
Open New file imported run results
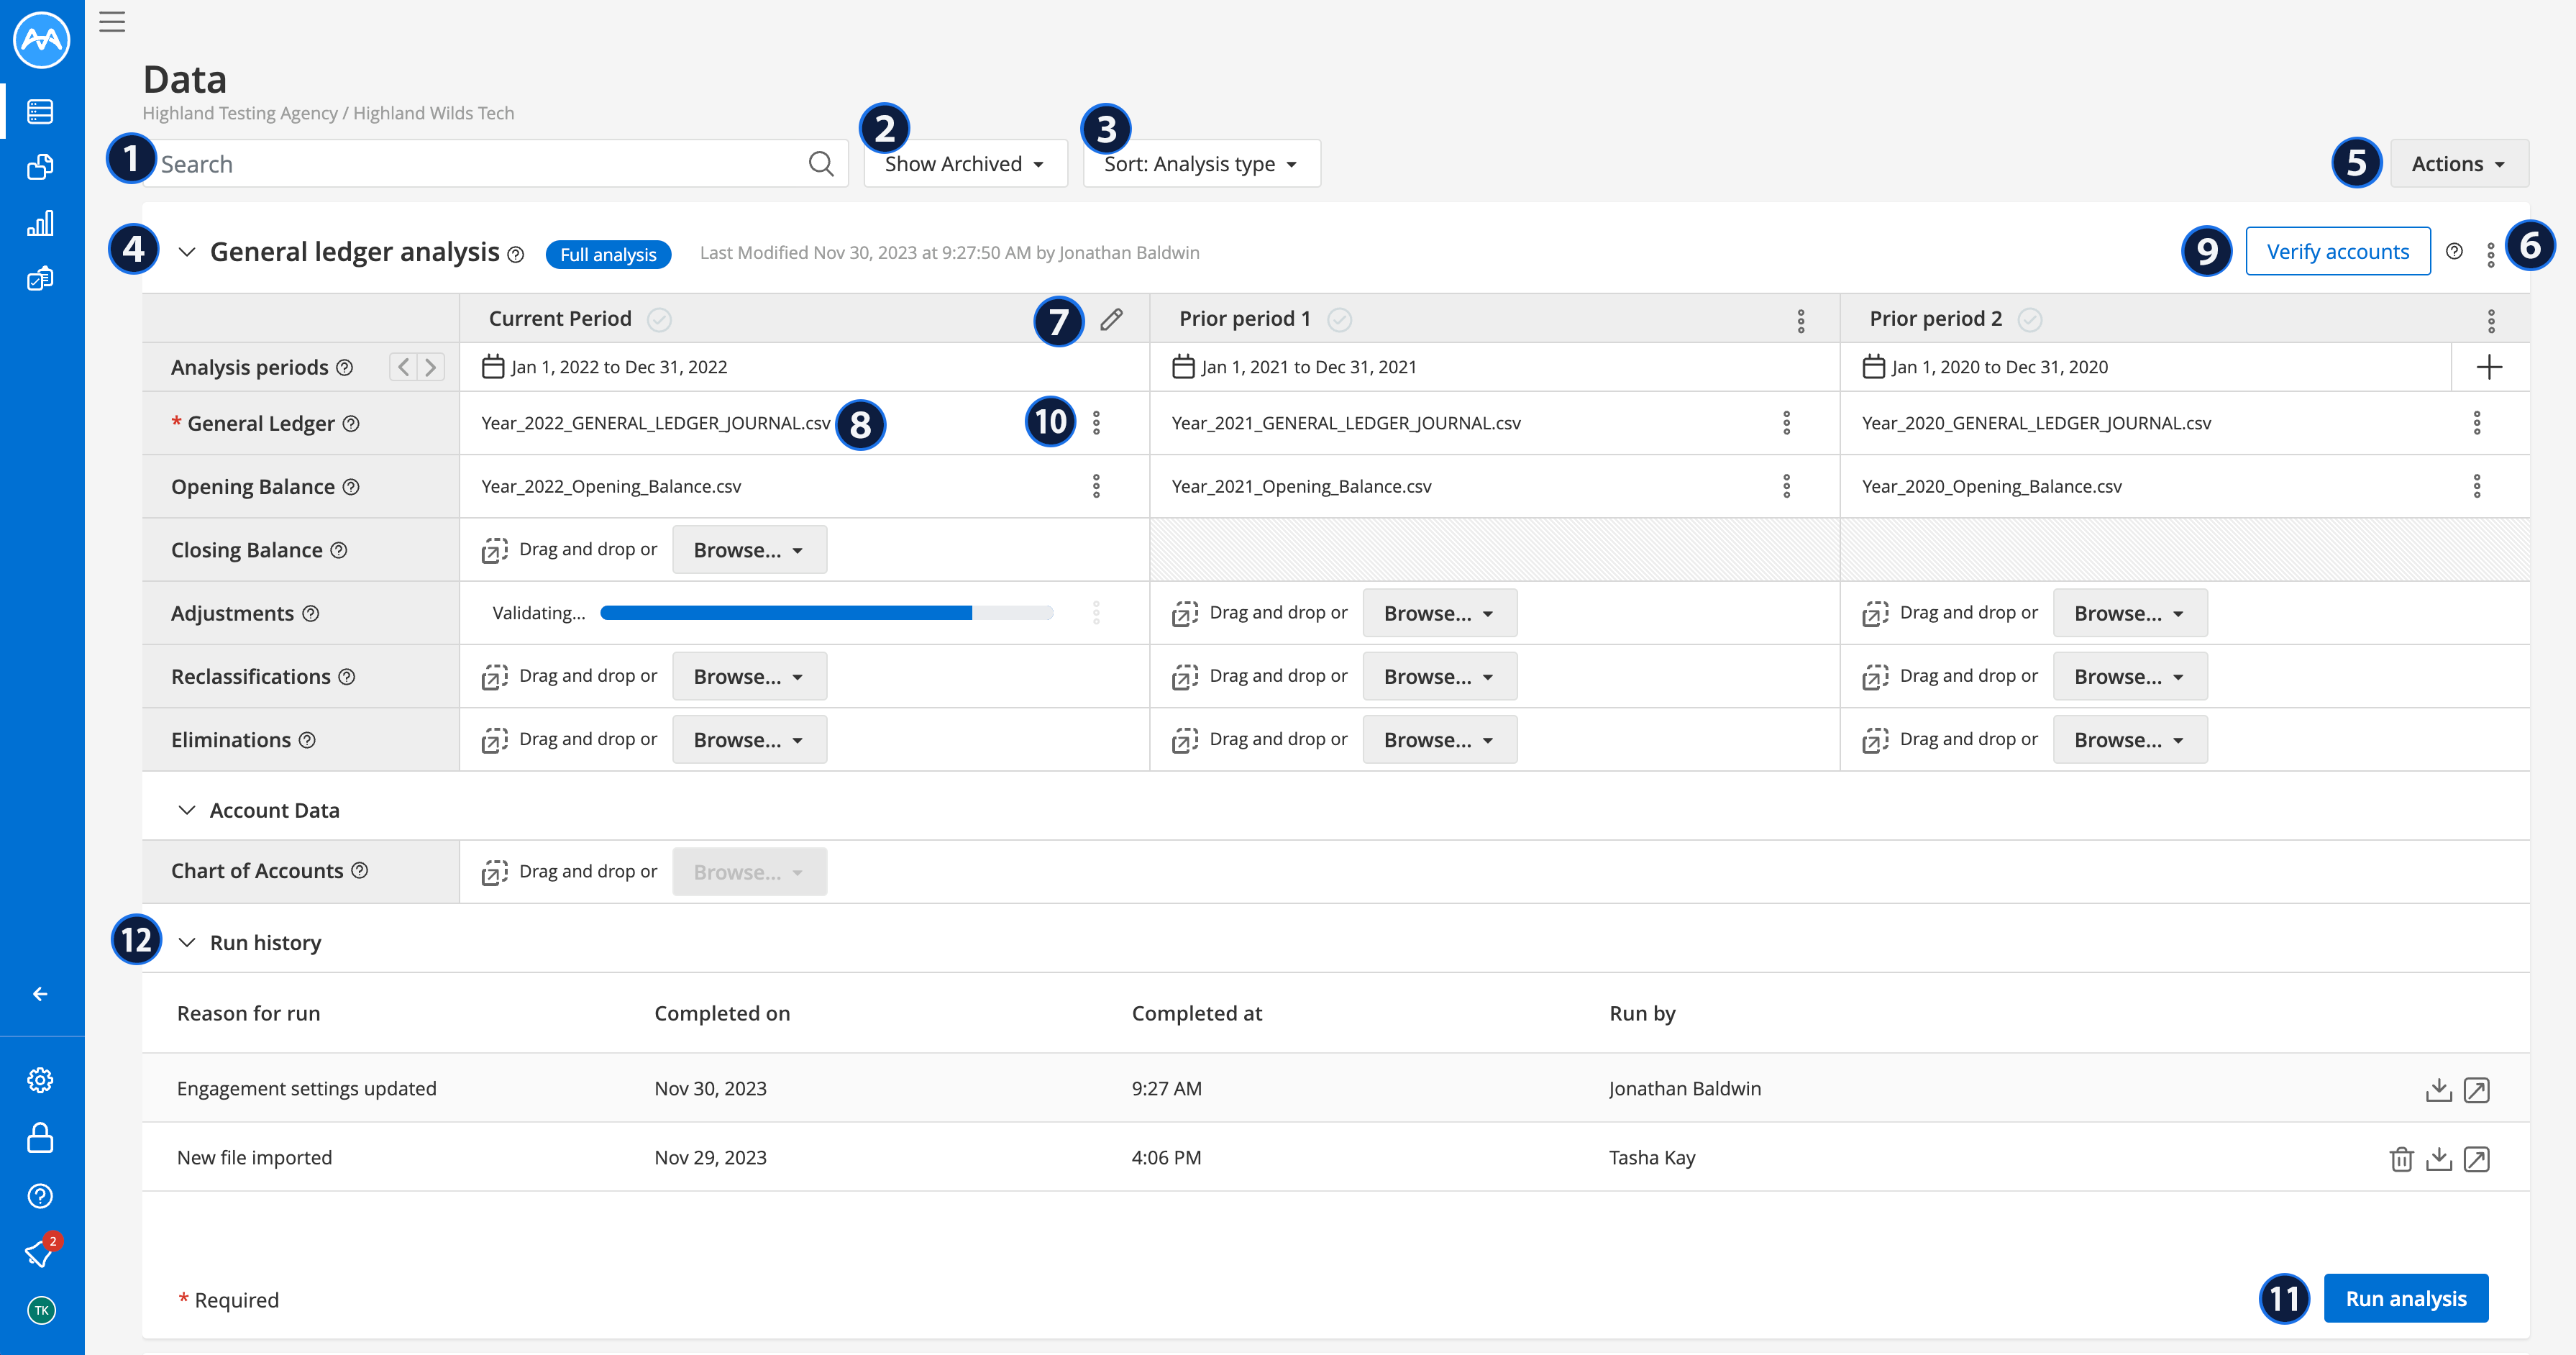pos(2476,1158)
